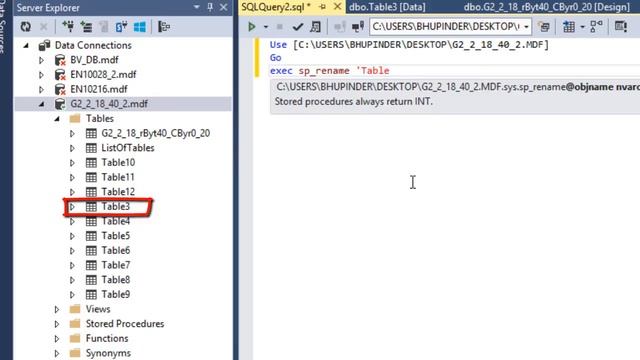Select the ListOfTables table

point(128,148)
